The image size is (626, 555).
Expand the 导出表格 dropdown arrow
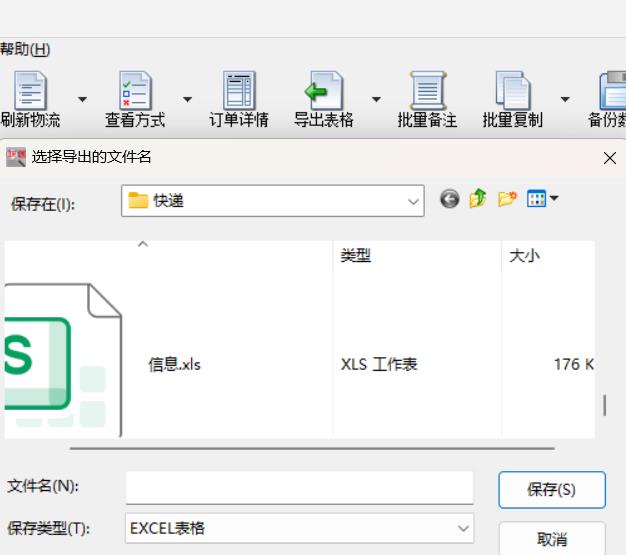pos(376,99)
